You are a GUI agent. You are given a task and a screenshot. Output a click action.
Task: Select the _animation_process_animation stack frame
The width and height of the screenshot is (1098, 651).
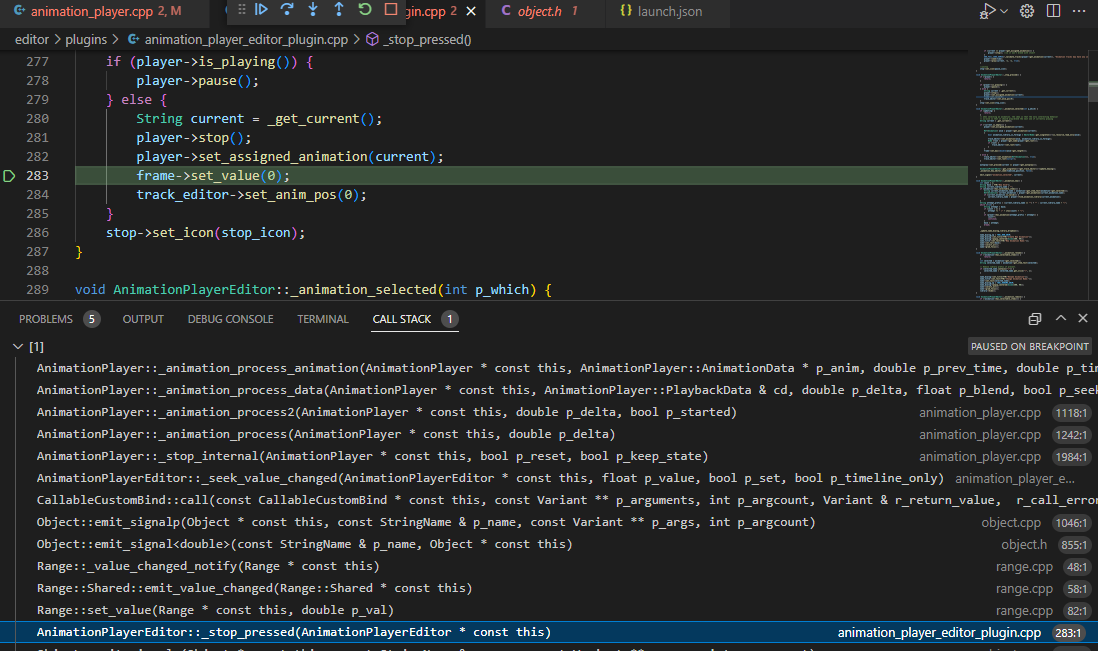pos(549,368)
